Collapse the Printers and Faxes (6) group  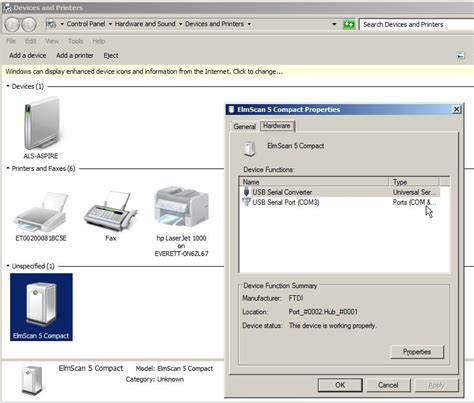pyautogui.click(x=8, y=168)
